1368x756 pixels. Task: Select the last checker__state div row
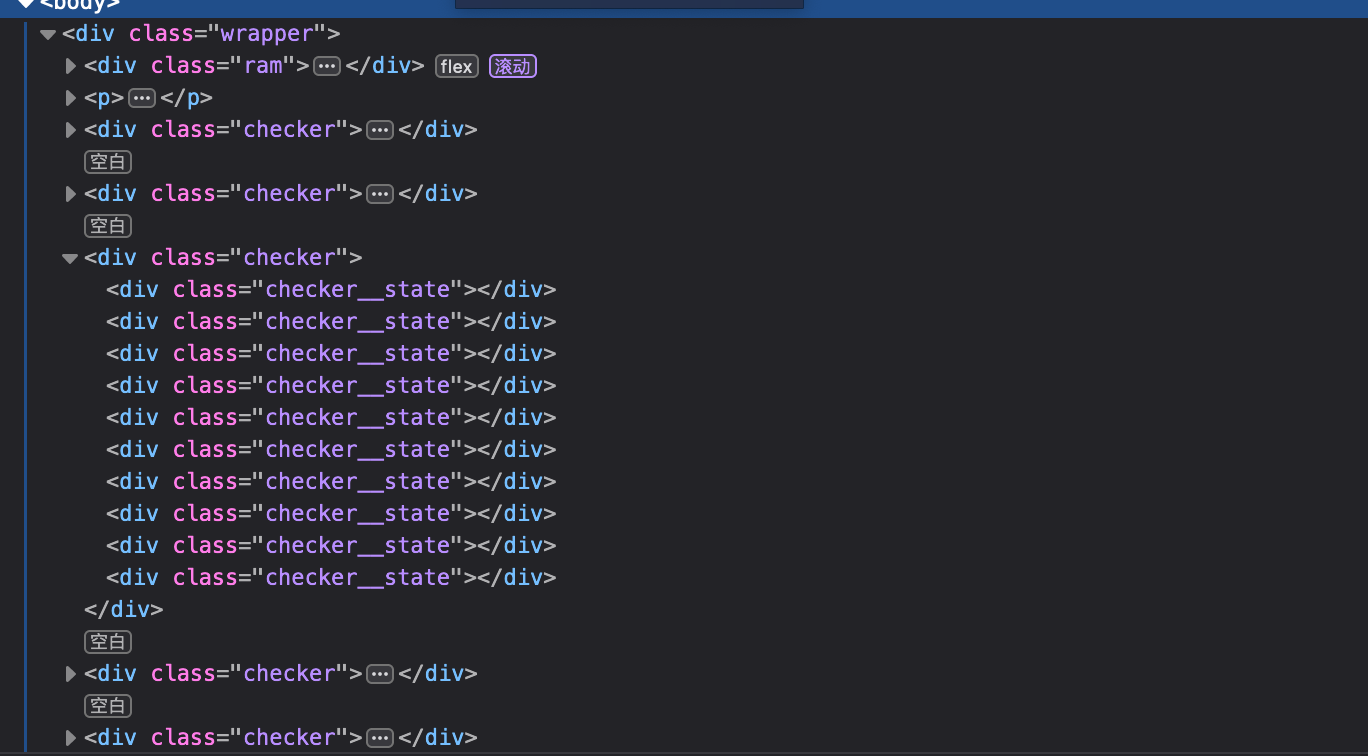click(x=331, y=578)
